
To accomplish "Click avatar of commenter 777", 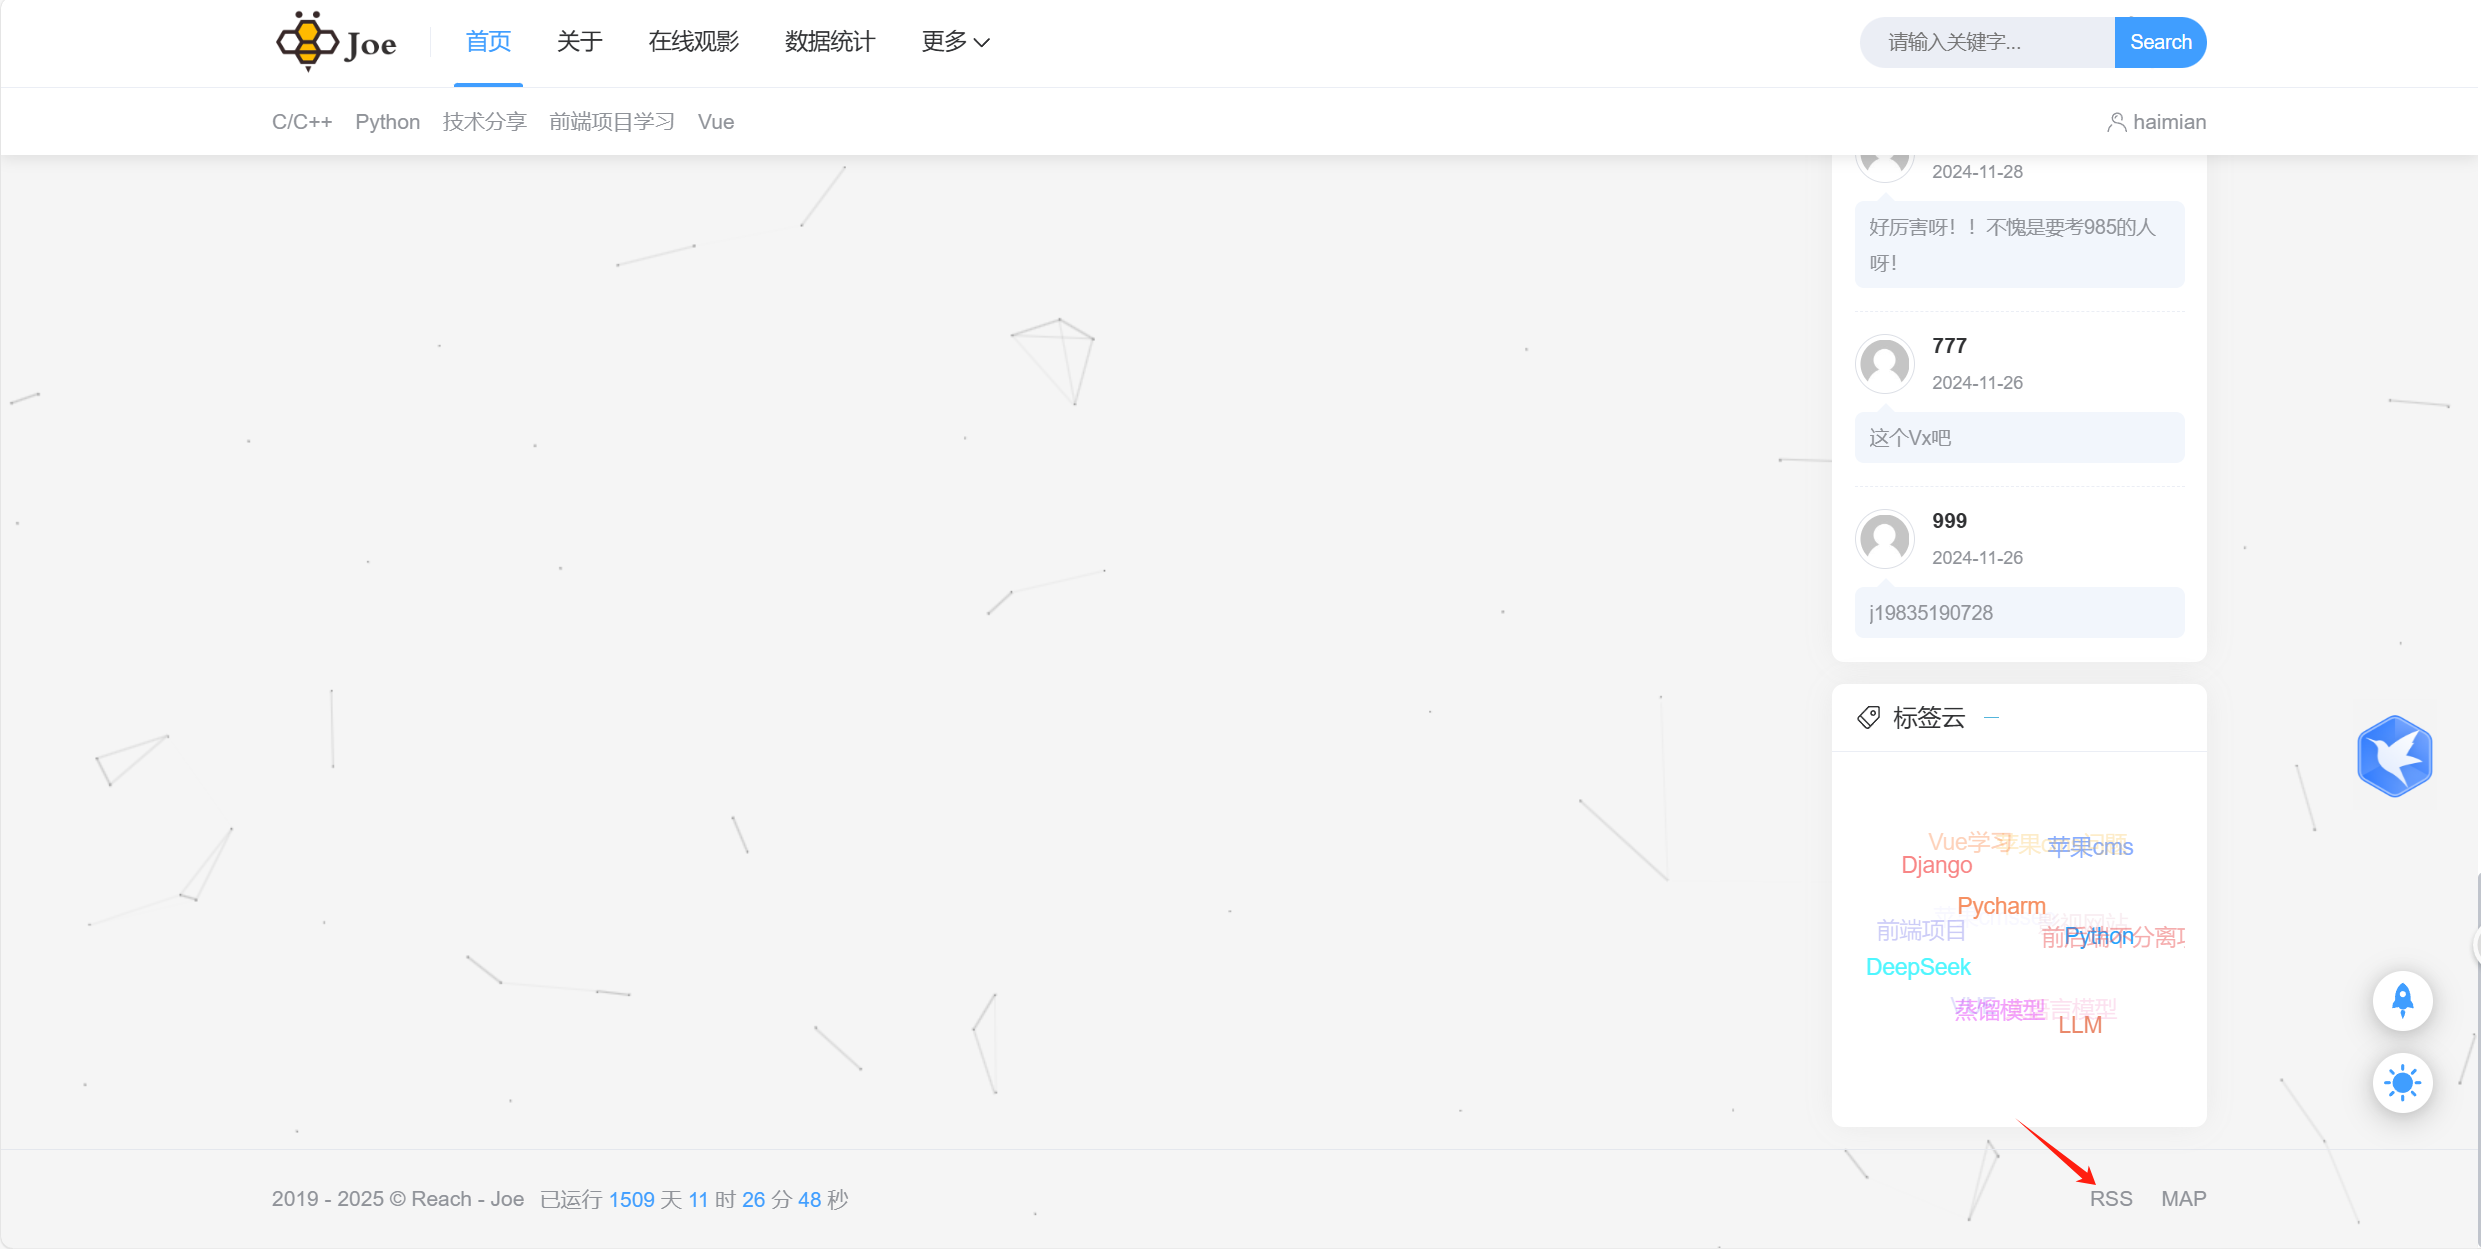I will (1885, 364).
